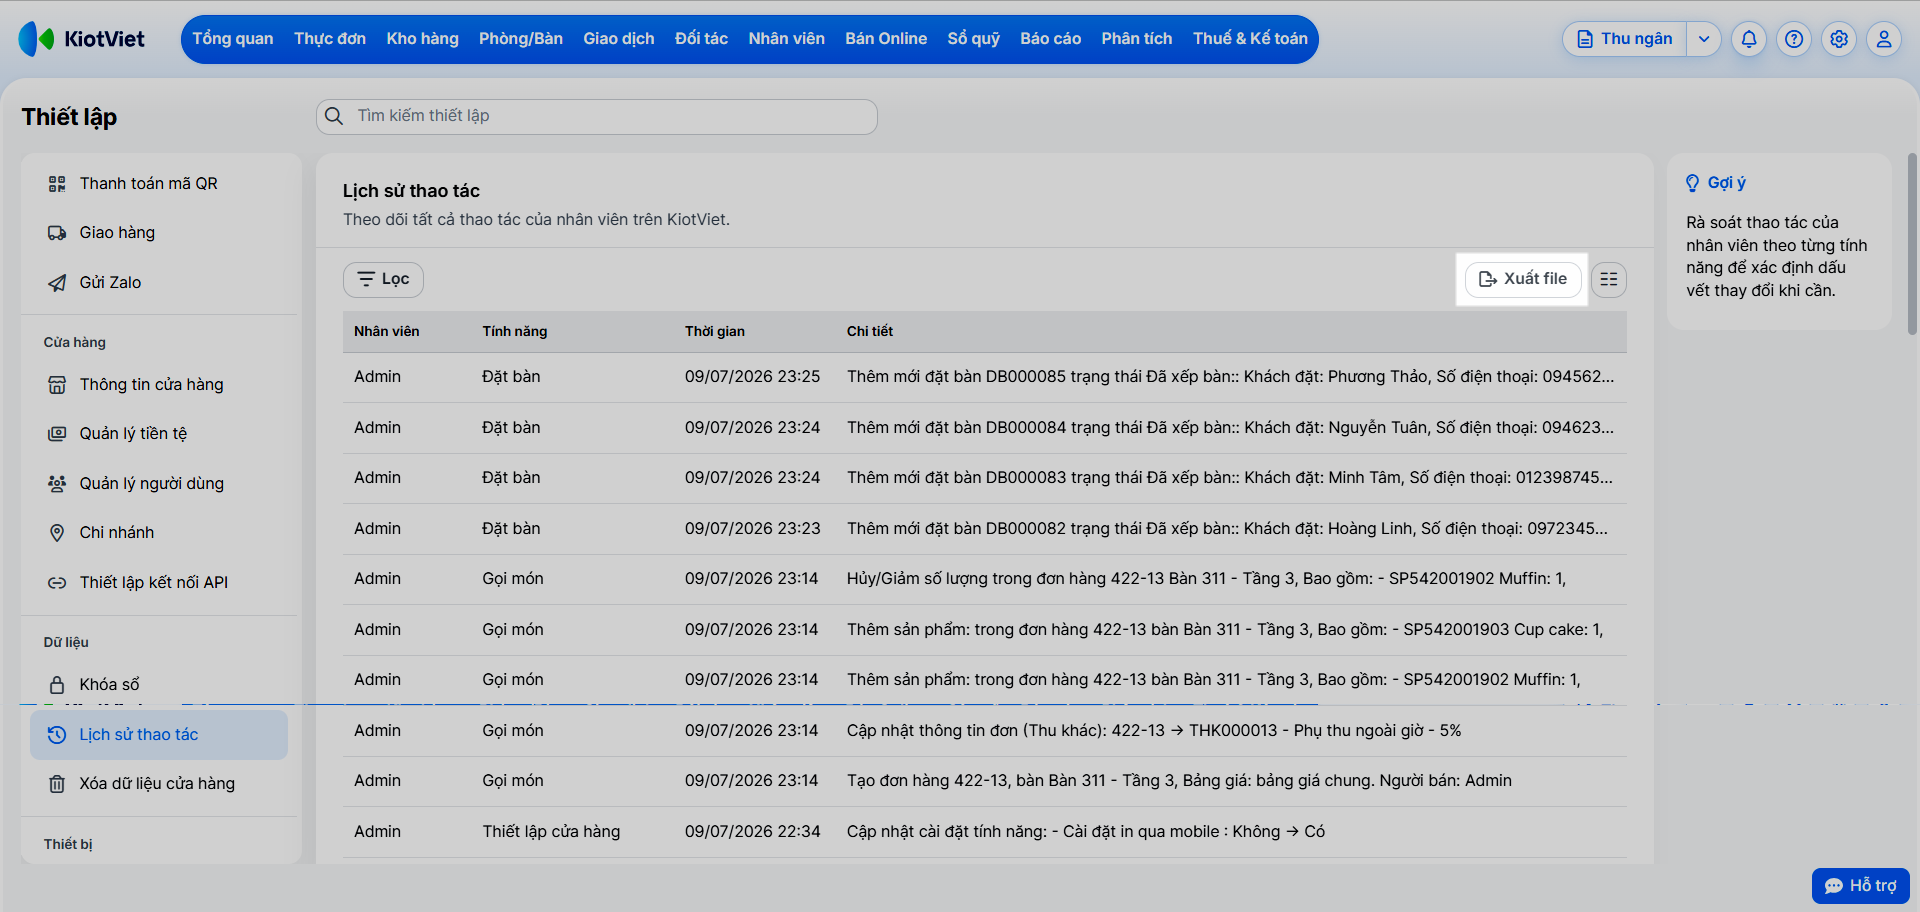The image size is (1920, 912).
Task: Select the Cập nhật thông tin đơn THK000013 row
Action: 985,731
